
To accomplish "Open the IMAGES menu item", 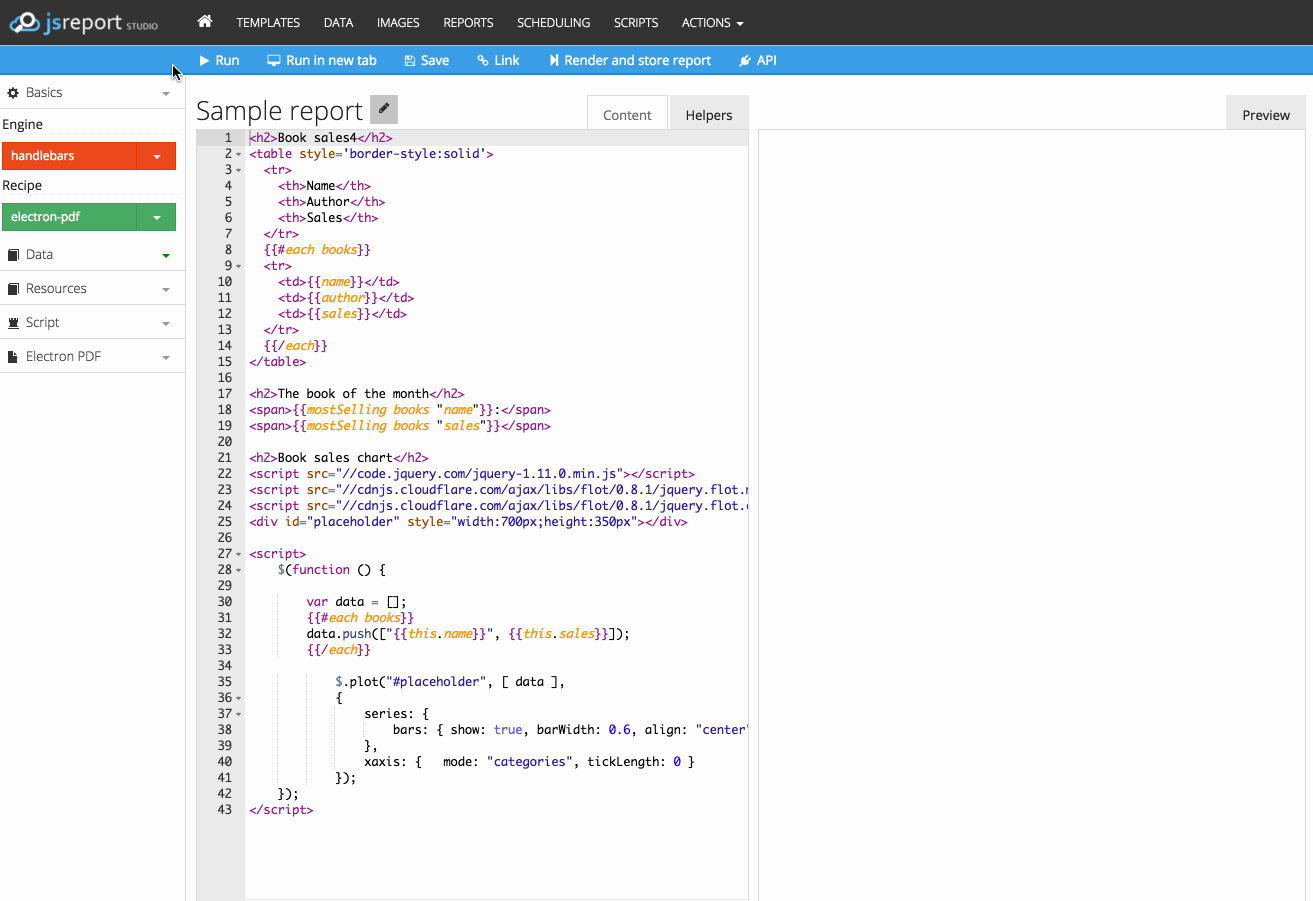I will (398, 22).
